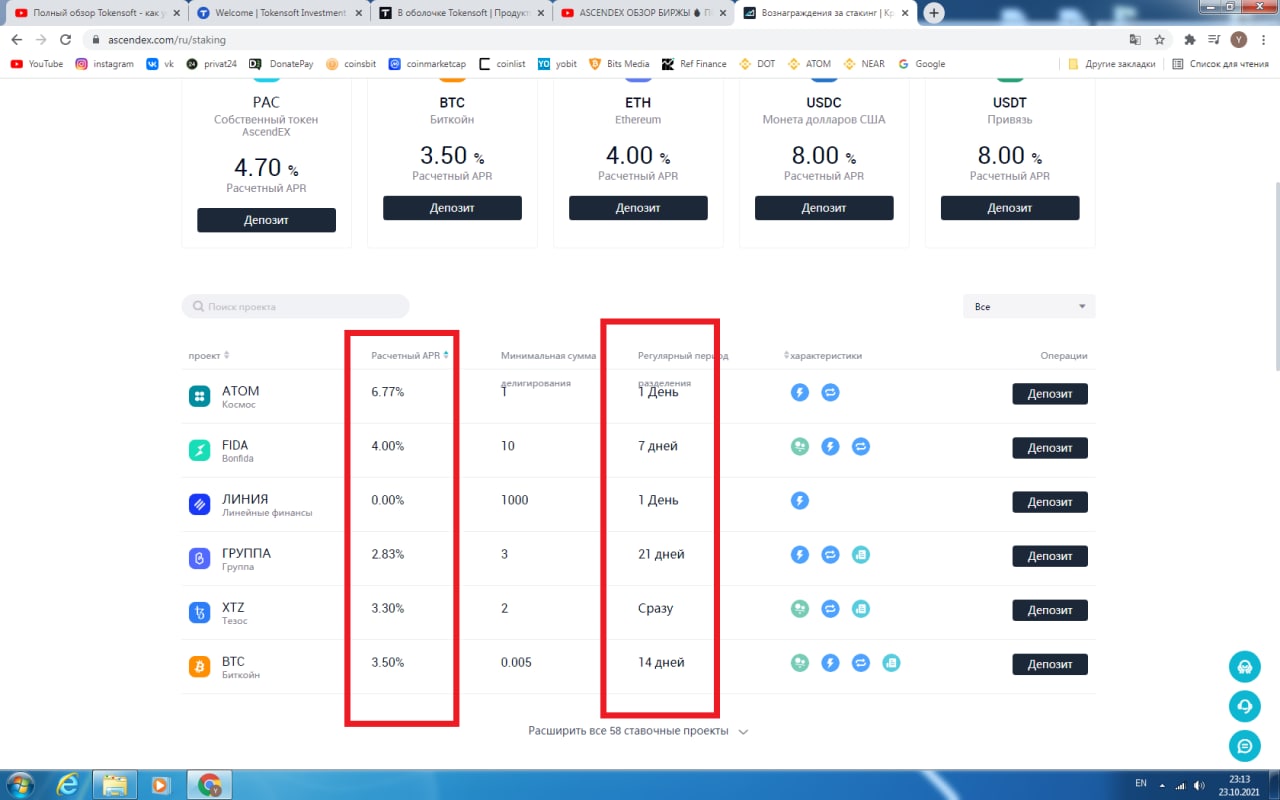Click the green characteristic icon in XTZ row
This screenshot has height=800, width=1280.
(799, 609)
